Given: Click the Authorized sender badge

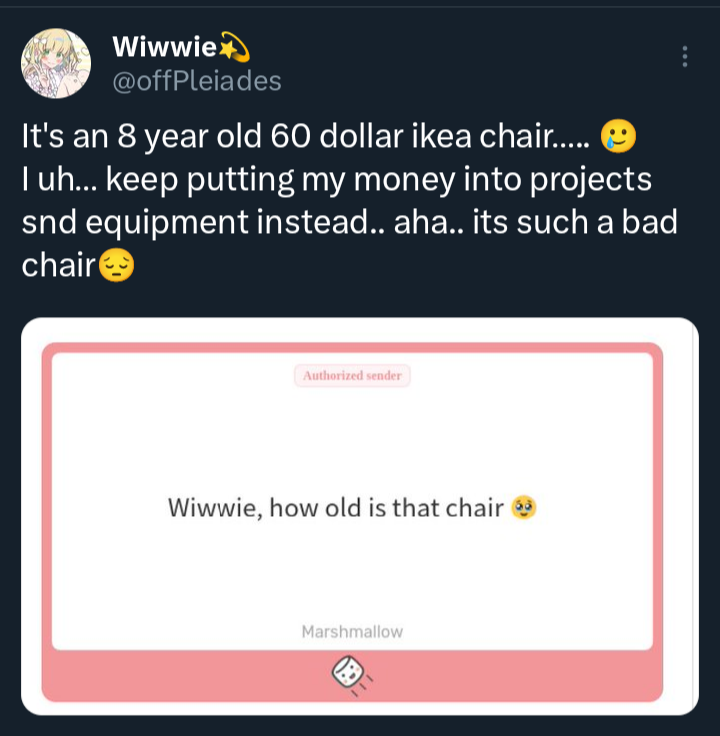Looking at the screenshot, I should pyautogui.click(x=352, y=376).
